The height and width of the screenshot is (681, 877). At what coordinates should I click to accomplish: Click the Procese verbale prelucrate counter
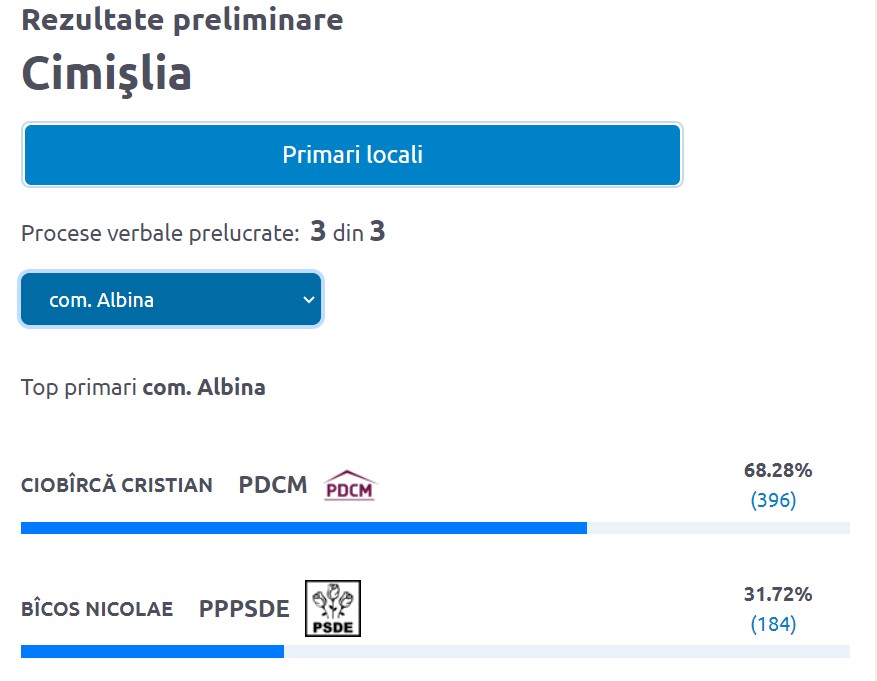(x=203, y=233)
